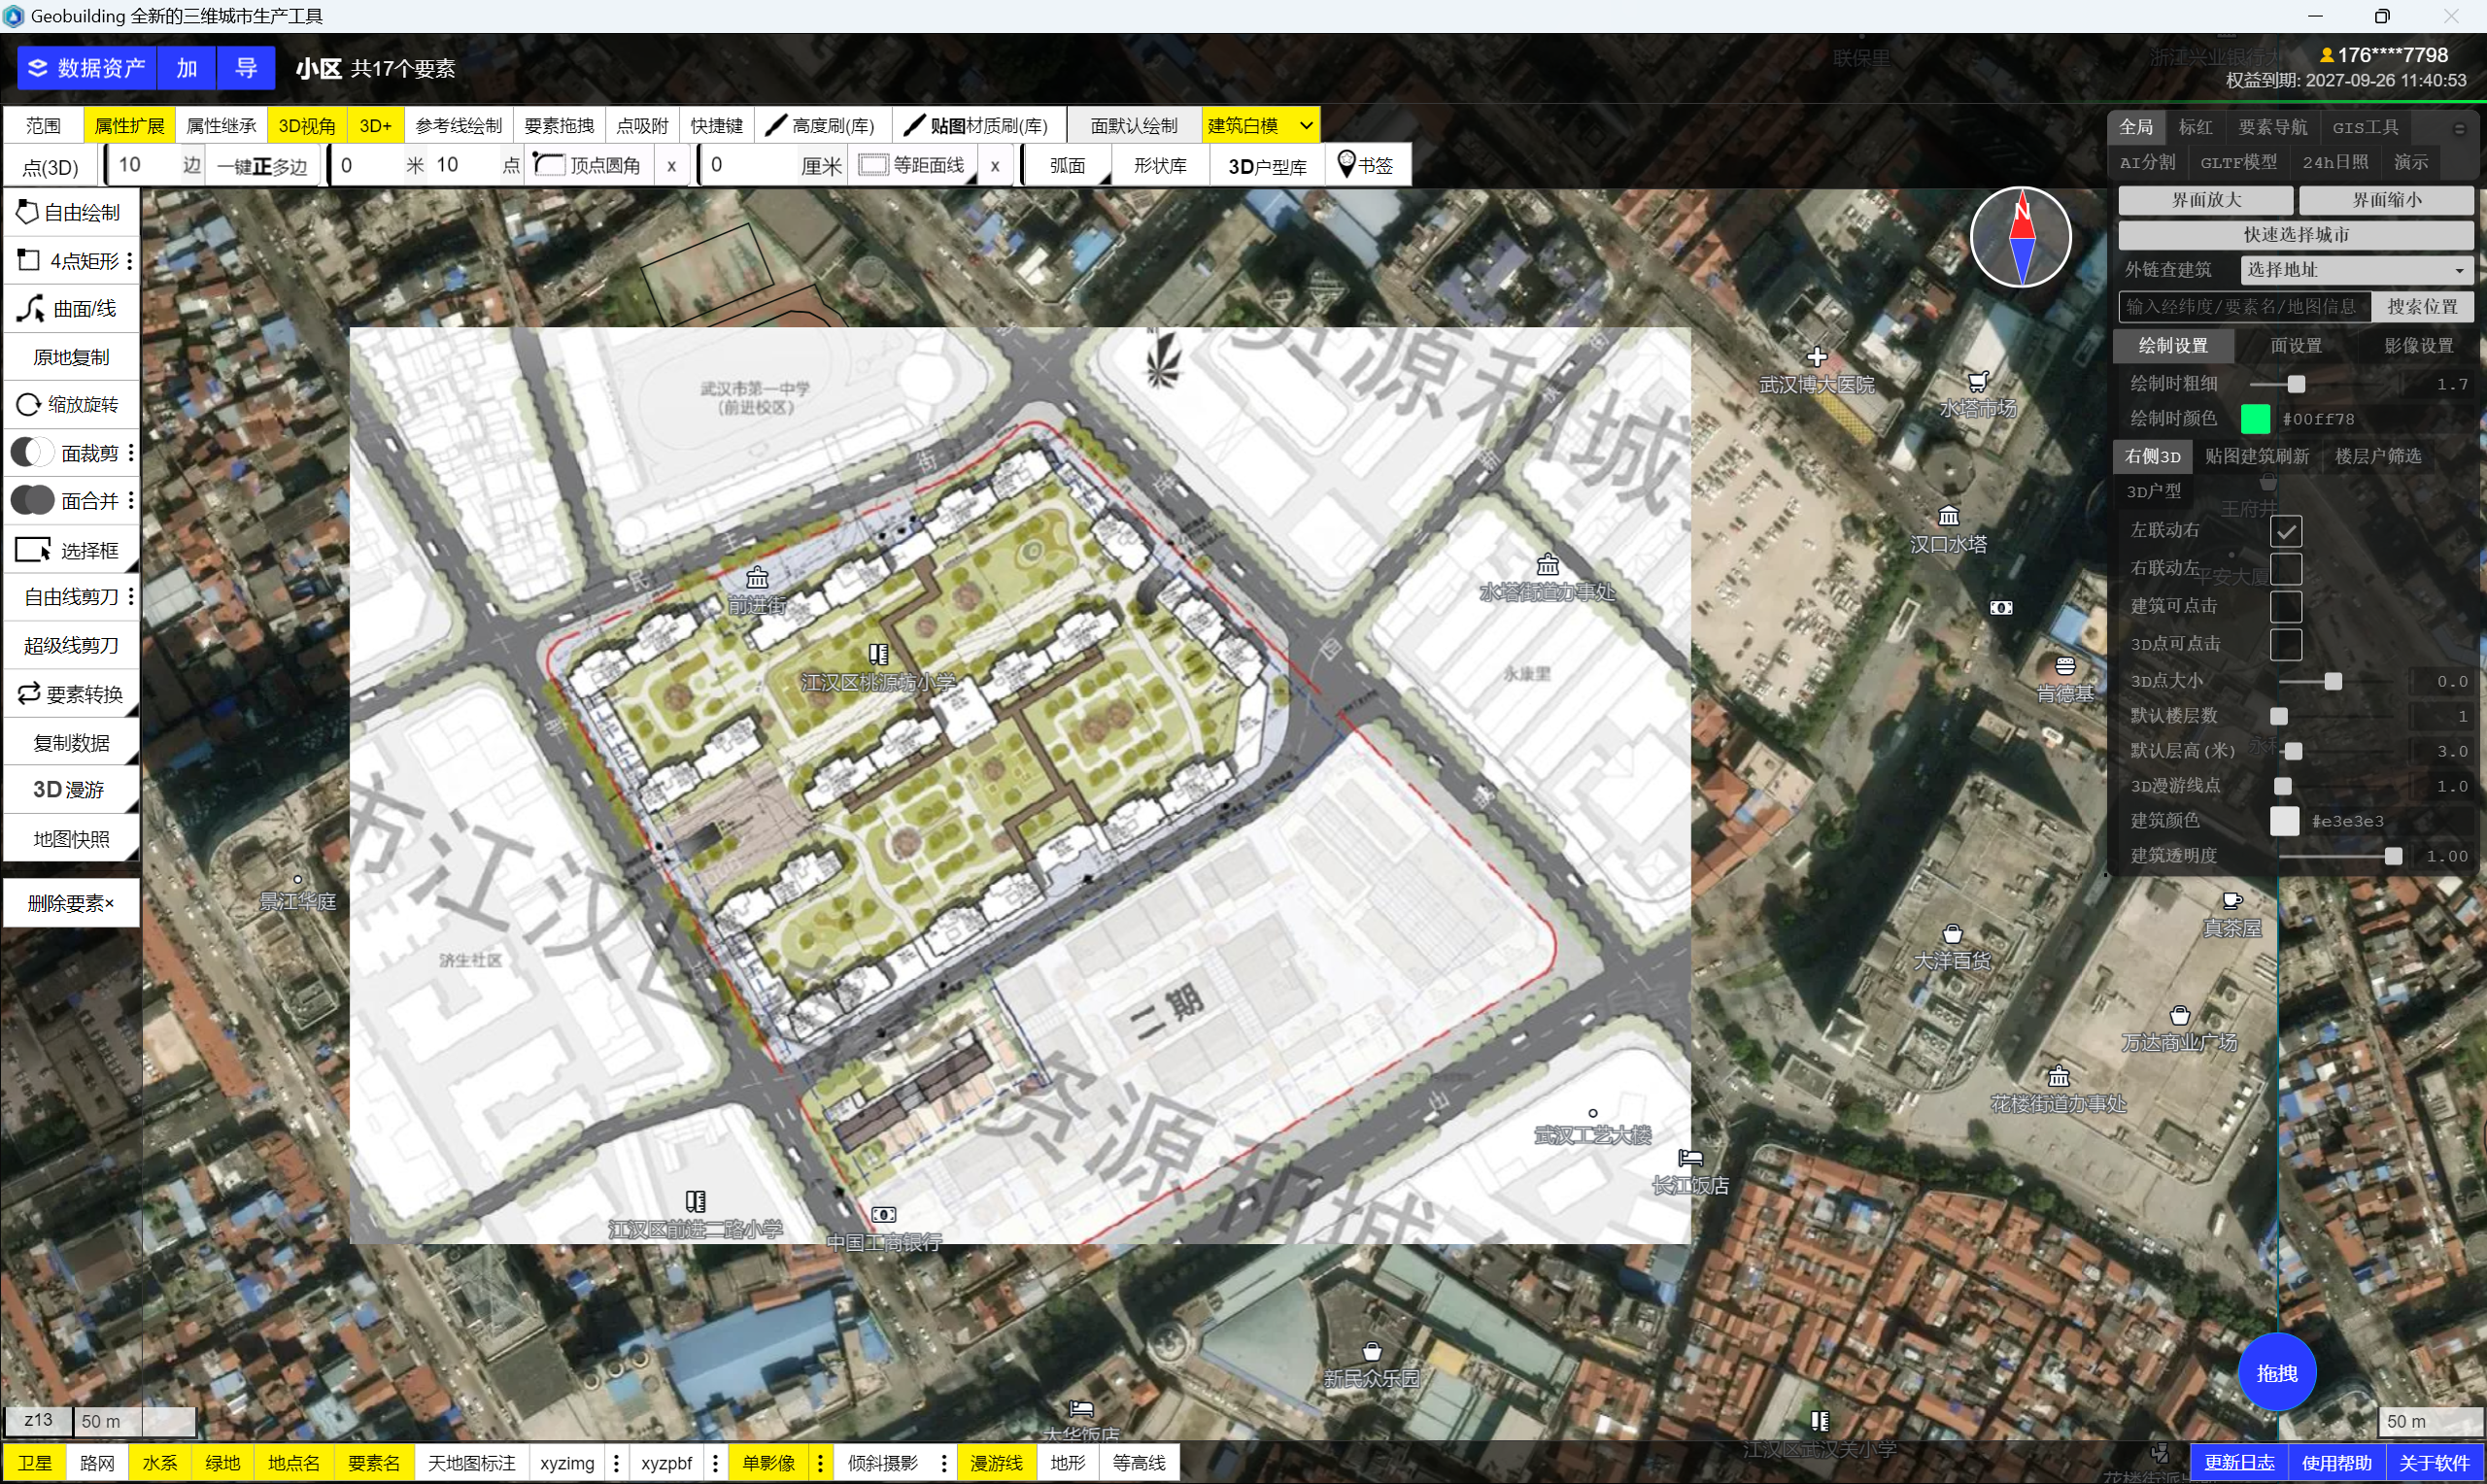This screenshot has height=1484, width=2487.
Task: Uncheck the 左联动右 checkbox
Action: click(2285, 531)
